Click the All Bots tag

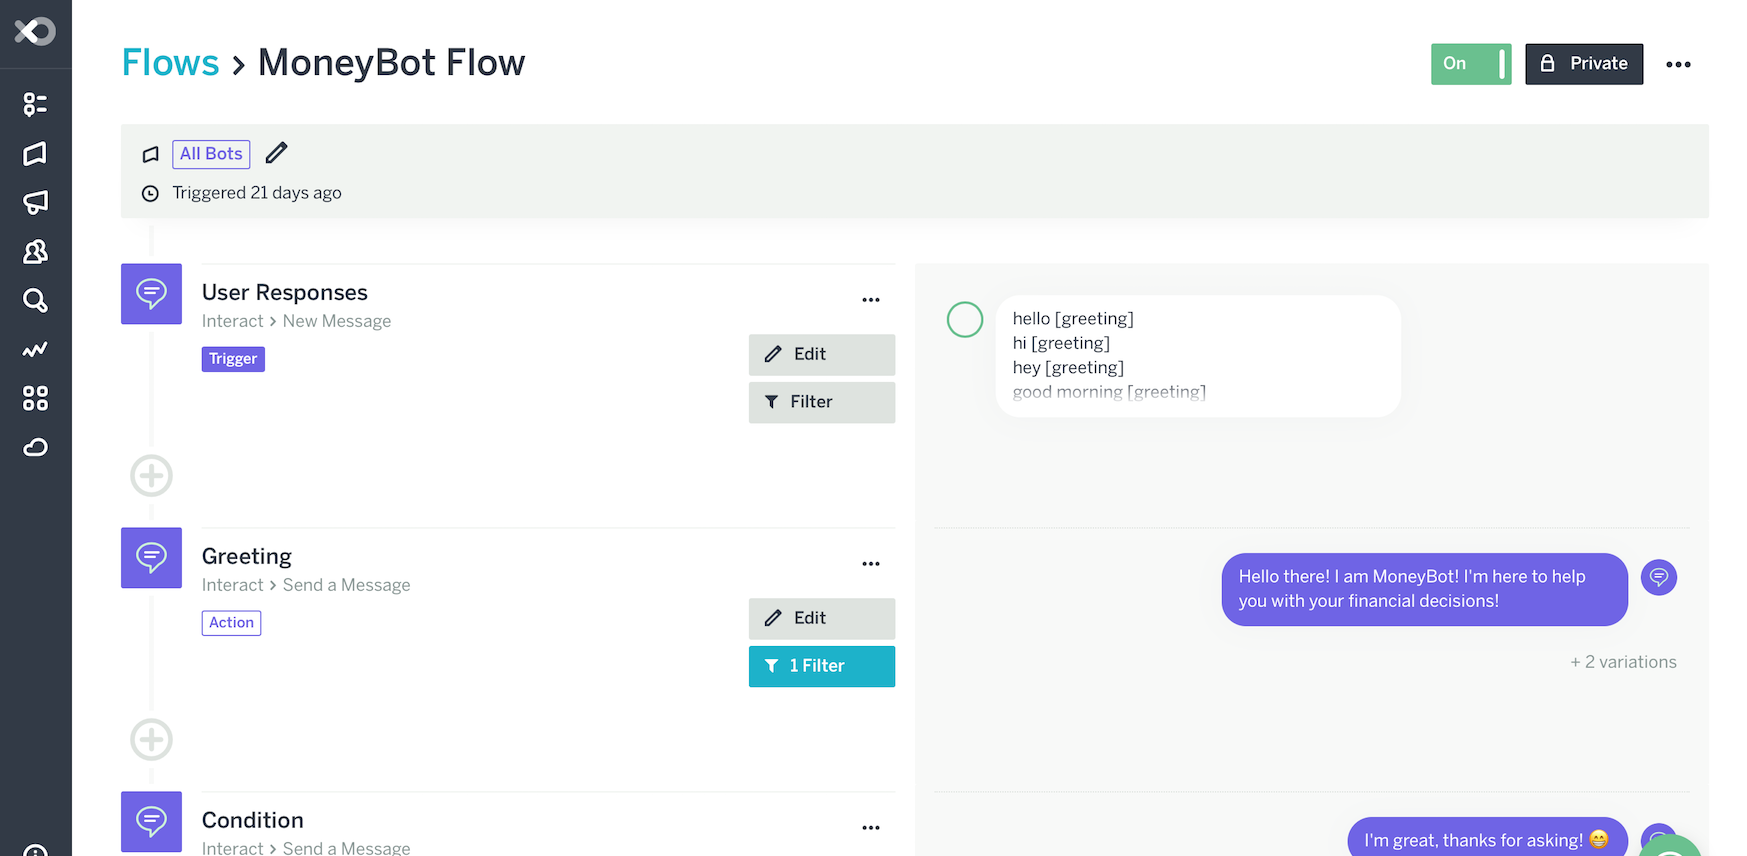pos(211,154)
